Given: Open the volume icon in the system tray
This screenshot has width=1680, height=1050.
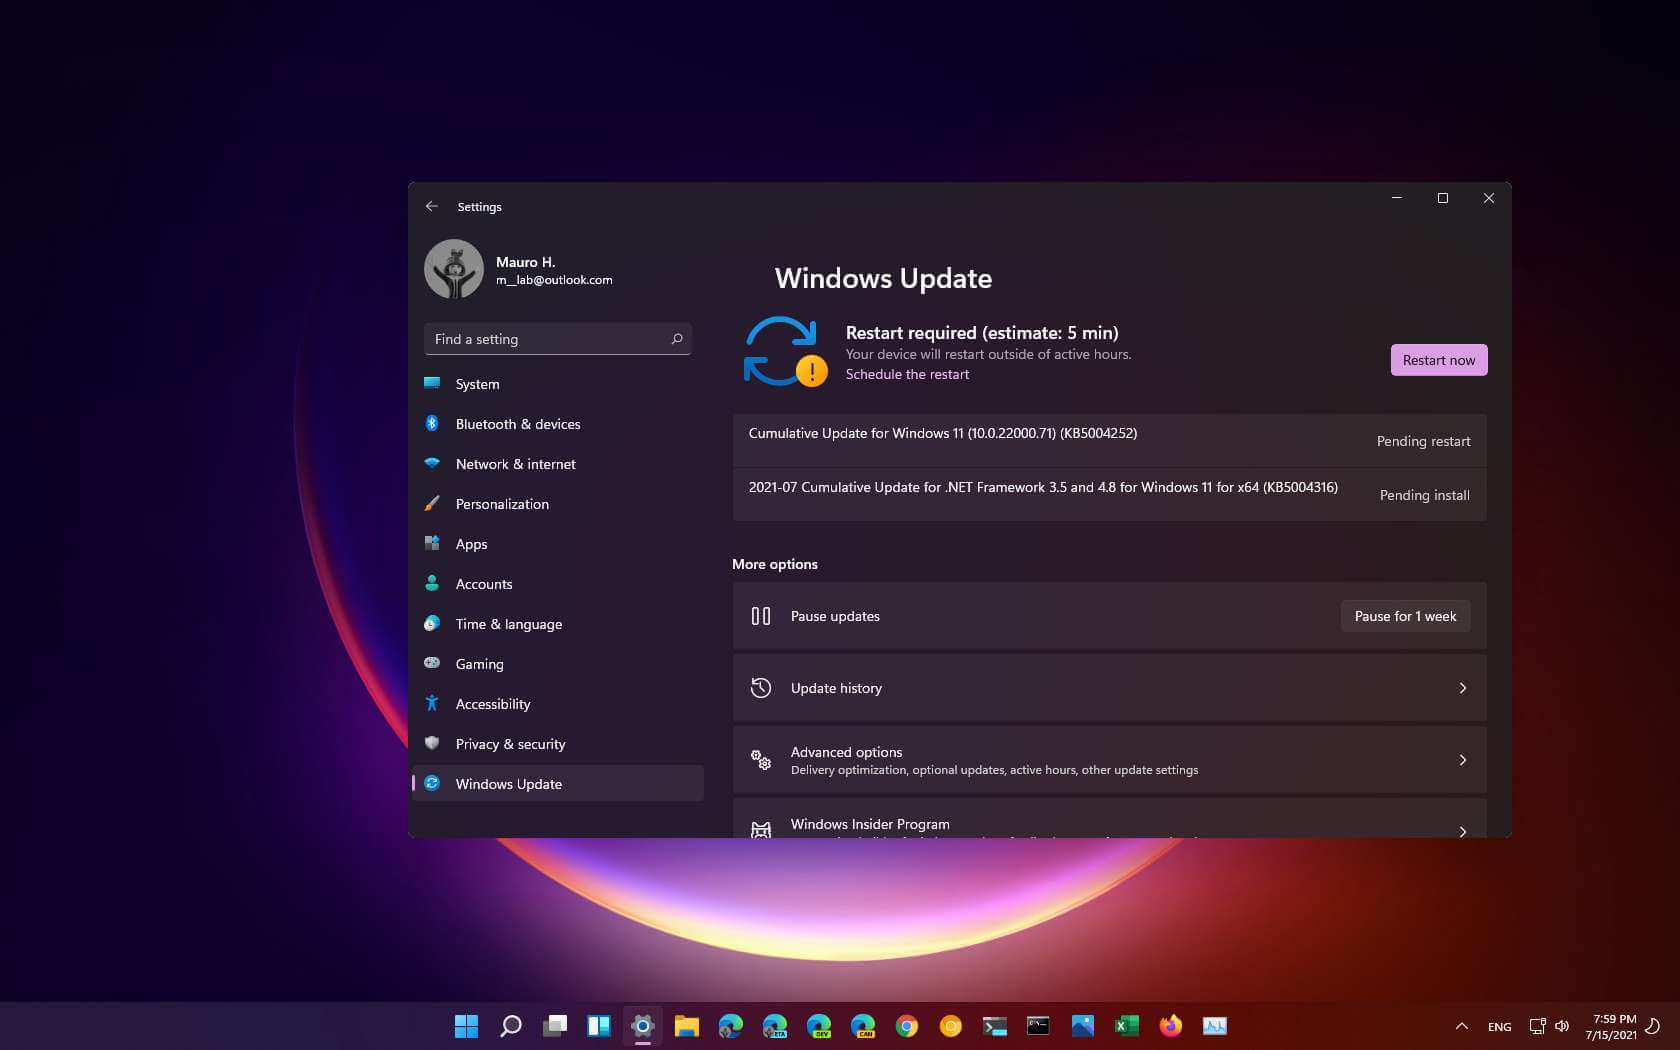Looking at the screenshot, I should (1562, 1026).
